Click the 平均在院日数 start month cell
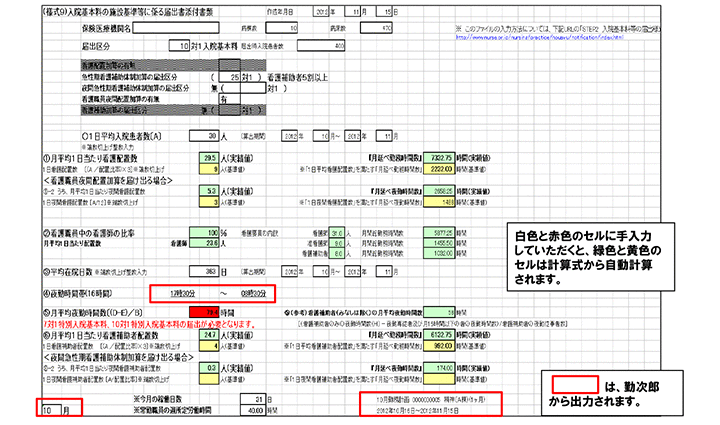The height and width of the screenshot is (425, 720). pyautogui.click(x=321, y=272)
